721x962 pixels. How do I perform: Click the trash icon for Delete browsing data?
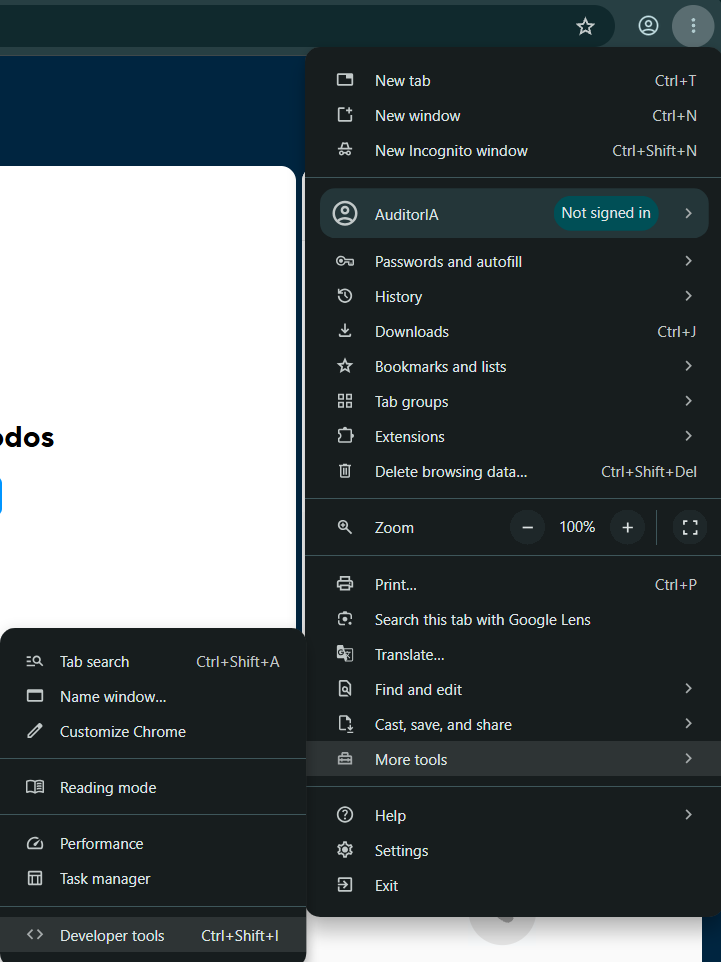pos(345,471)
